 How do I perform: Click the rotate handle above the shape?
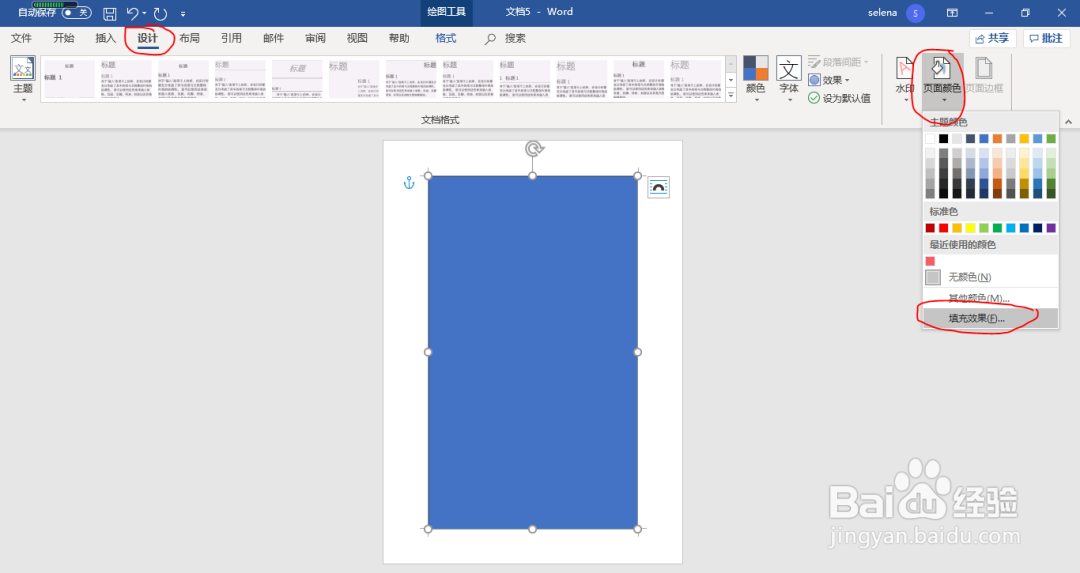(534, 148)
